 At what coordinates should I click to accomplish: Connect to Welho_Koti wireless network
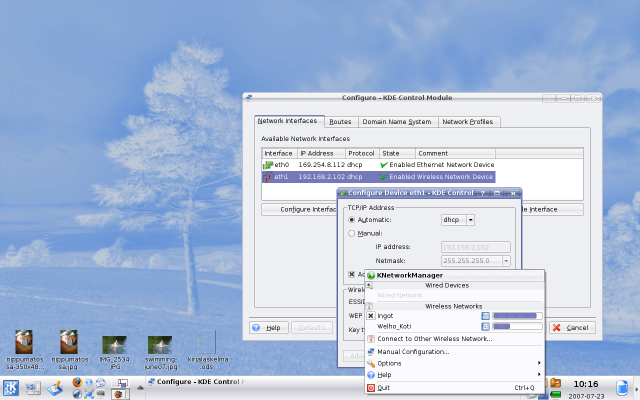click(394, 326)
